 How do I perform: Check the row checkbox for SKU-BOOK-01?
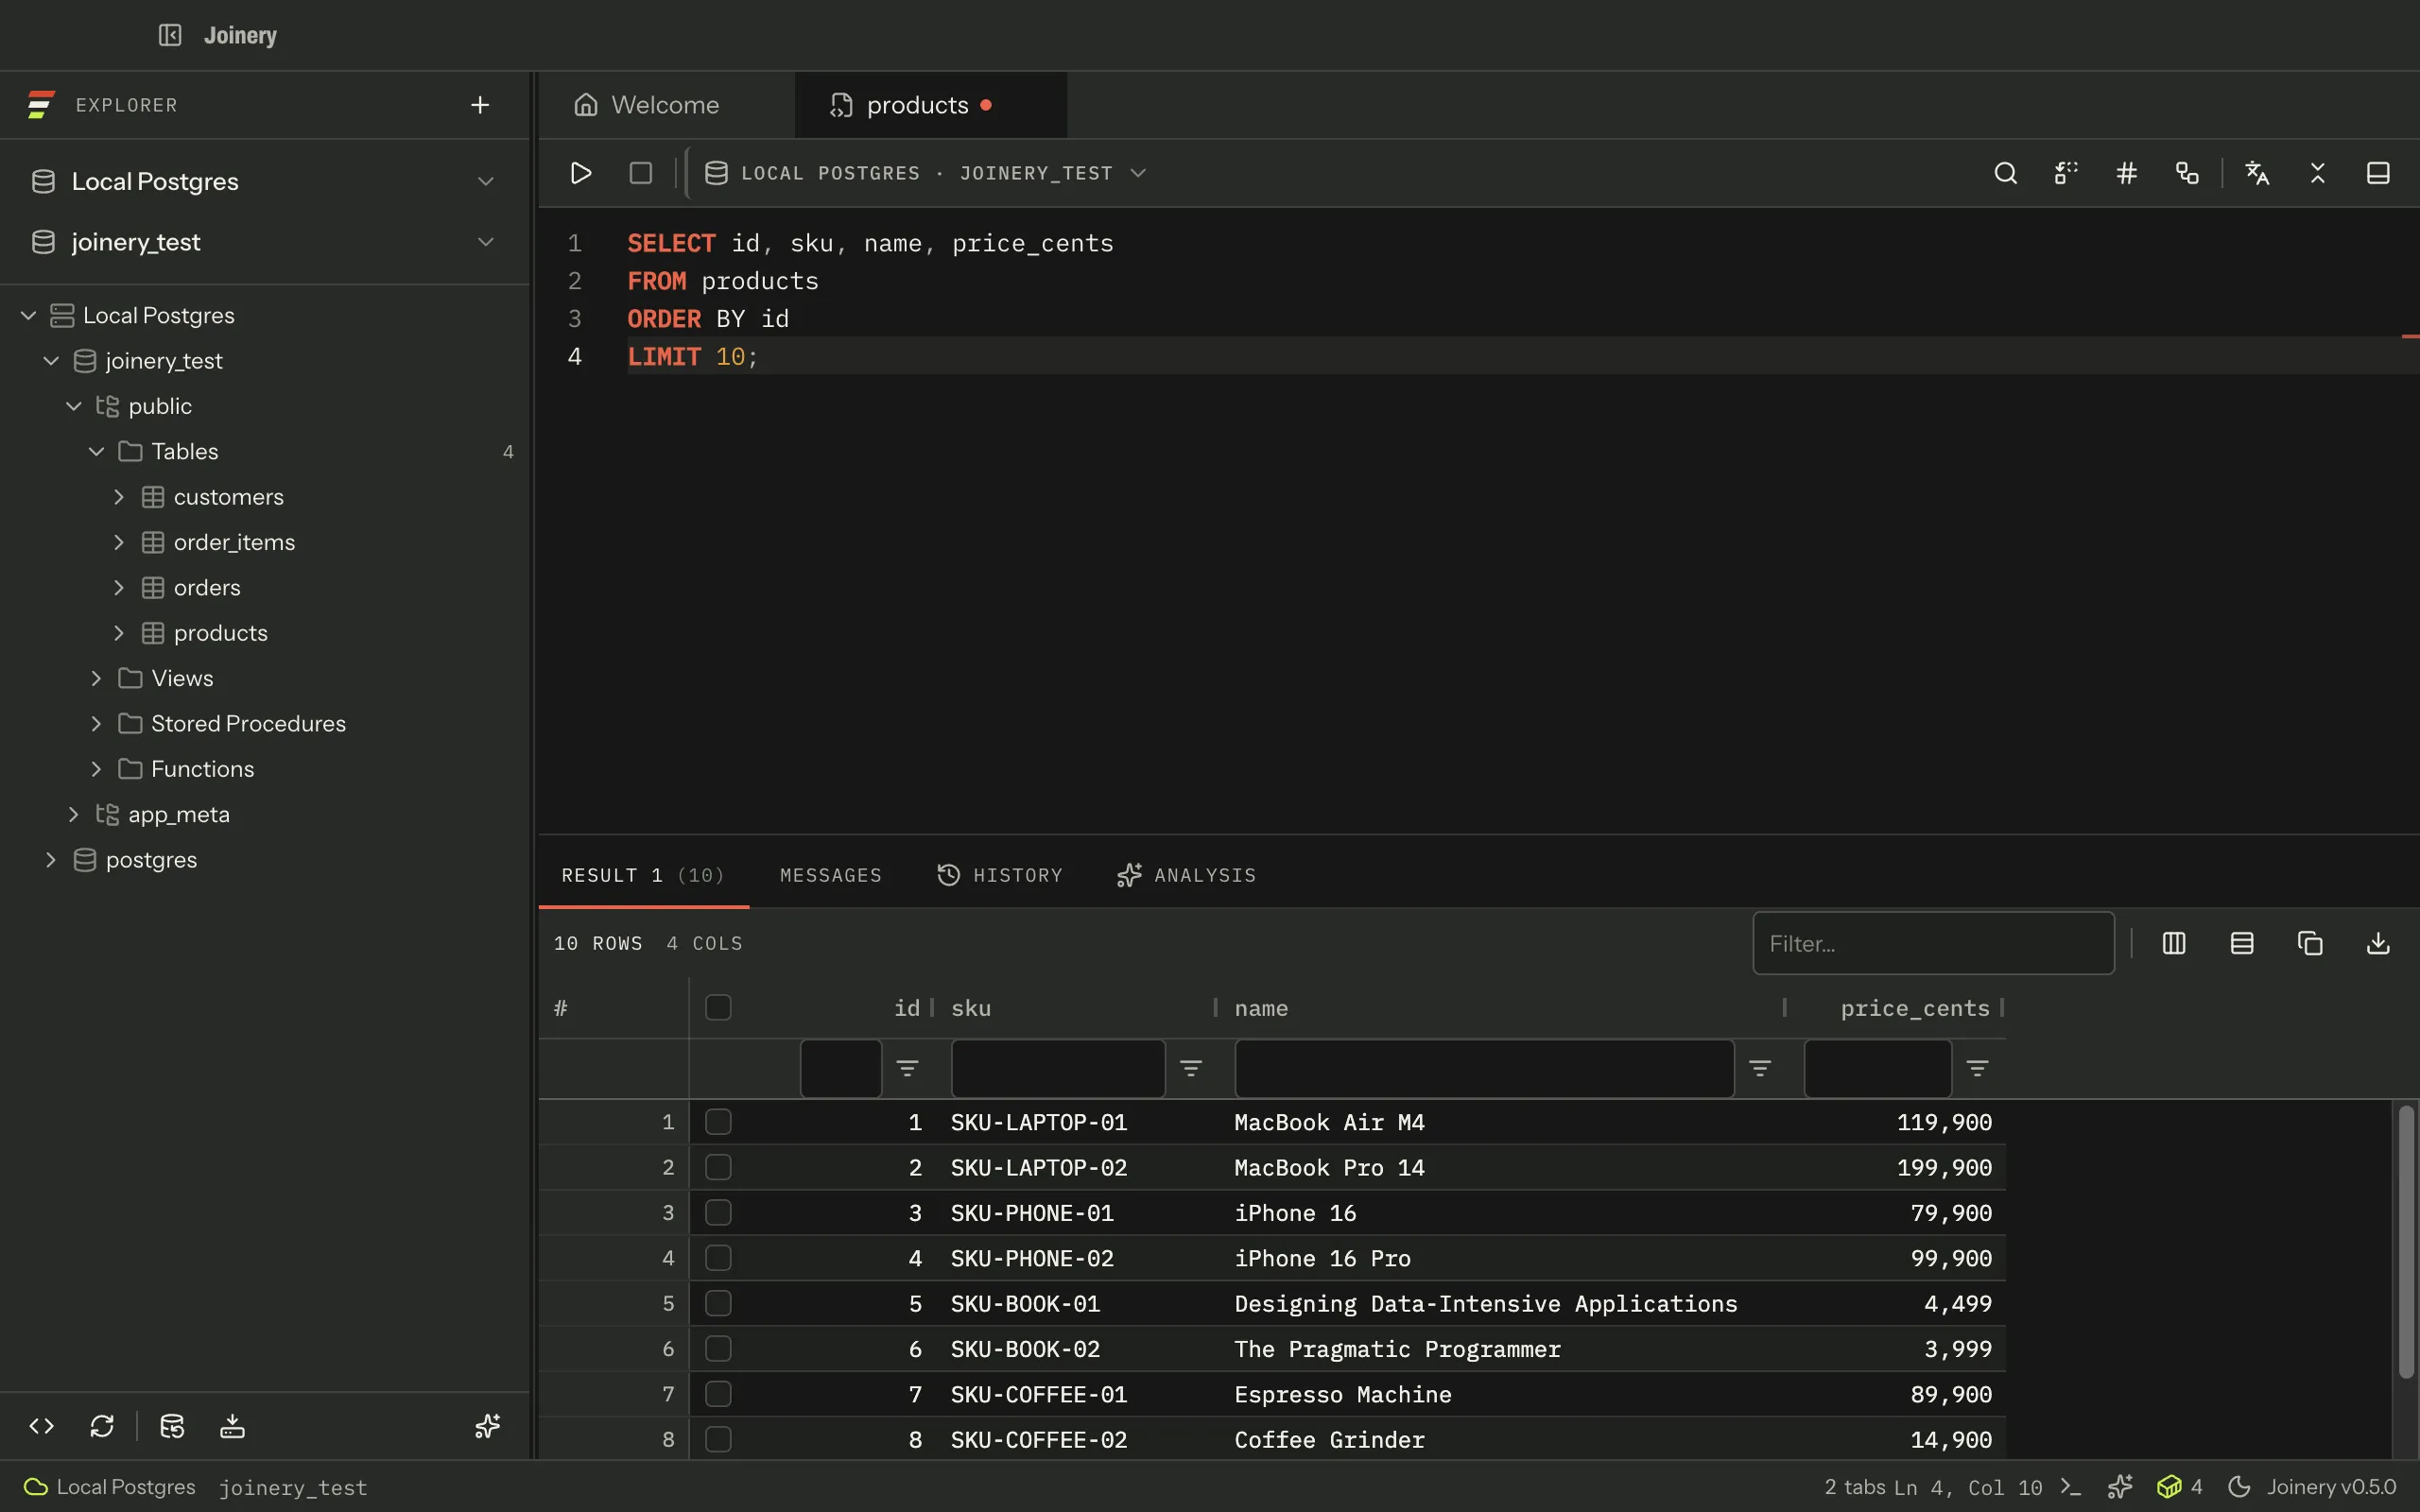click(718, 1303)
